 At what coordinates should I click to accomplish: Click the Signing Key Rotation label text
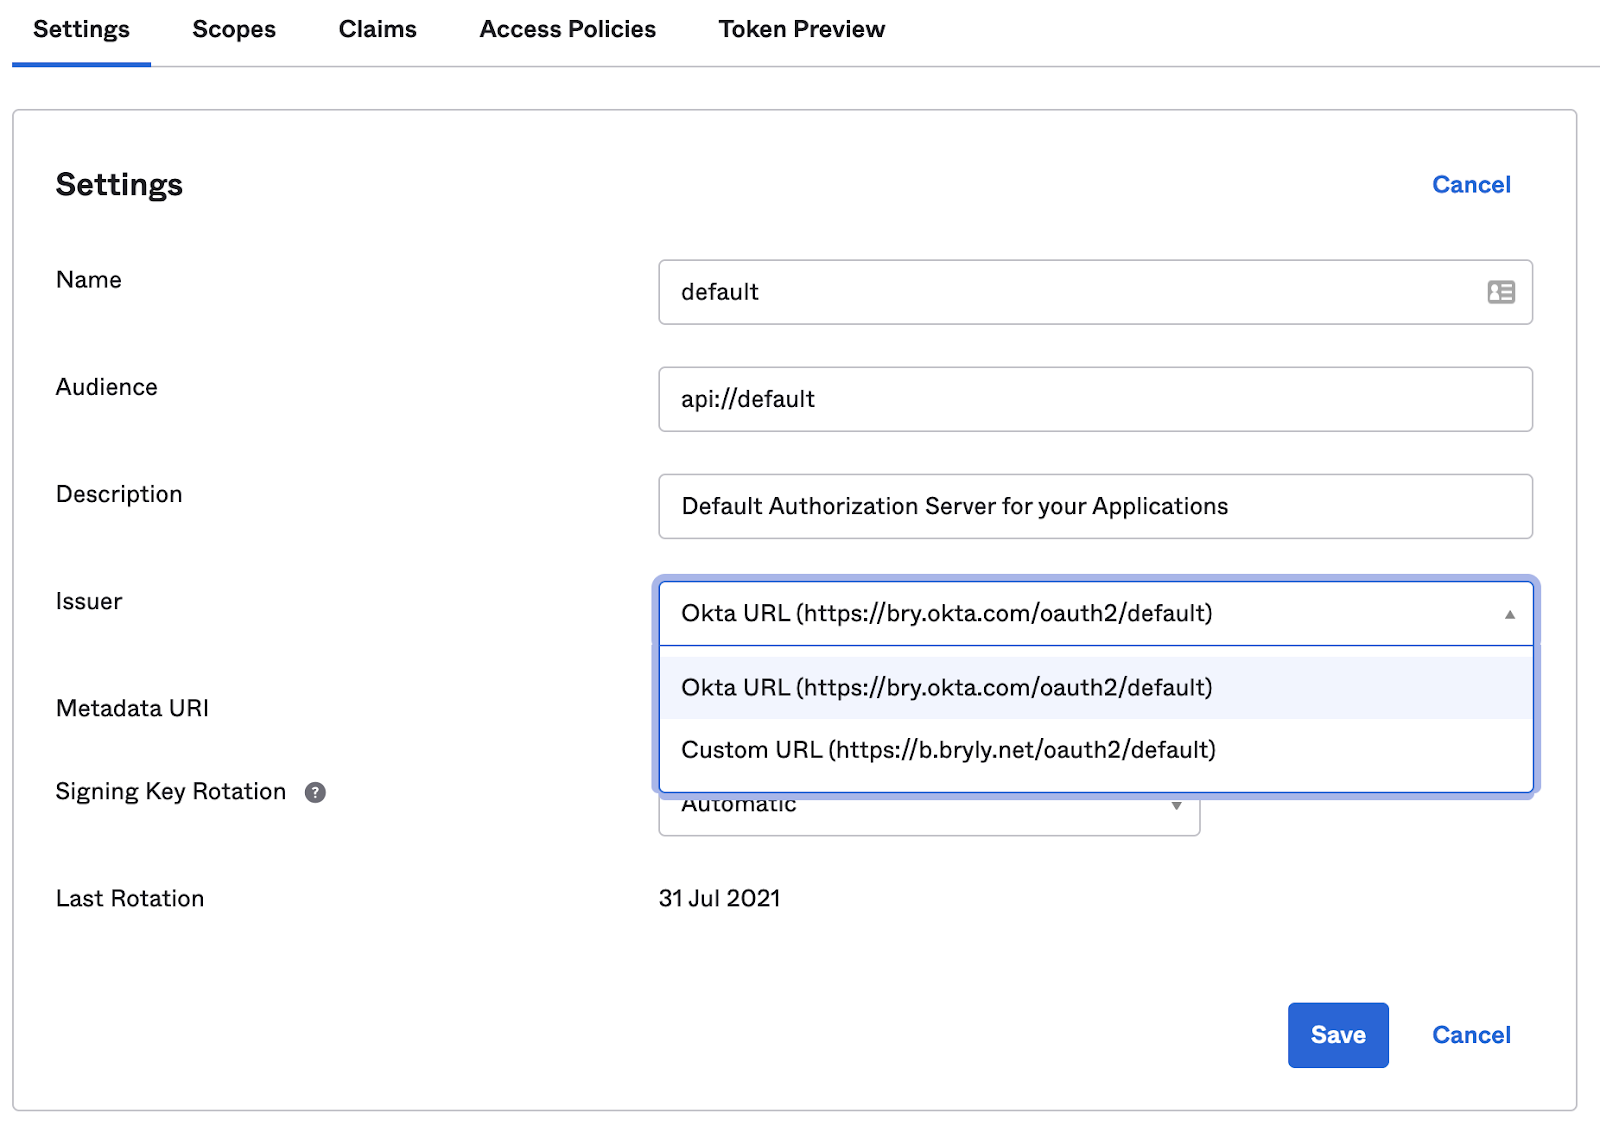tap(171, 792)
